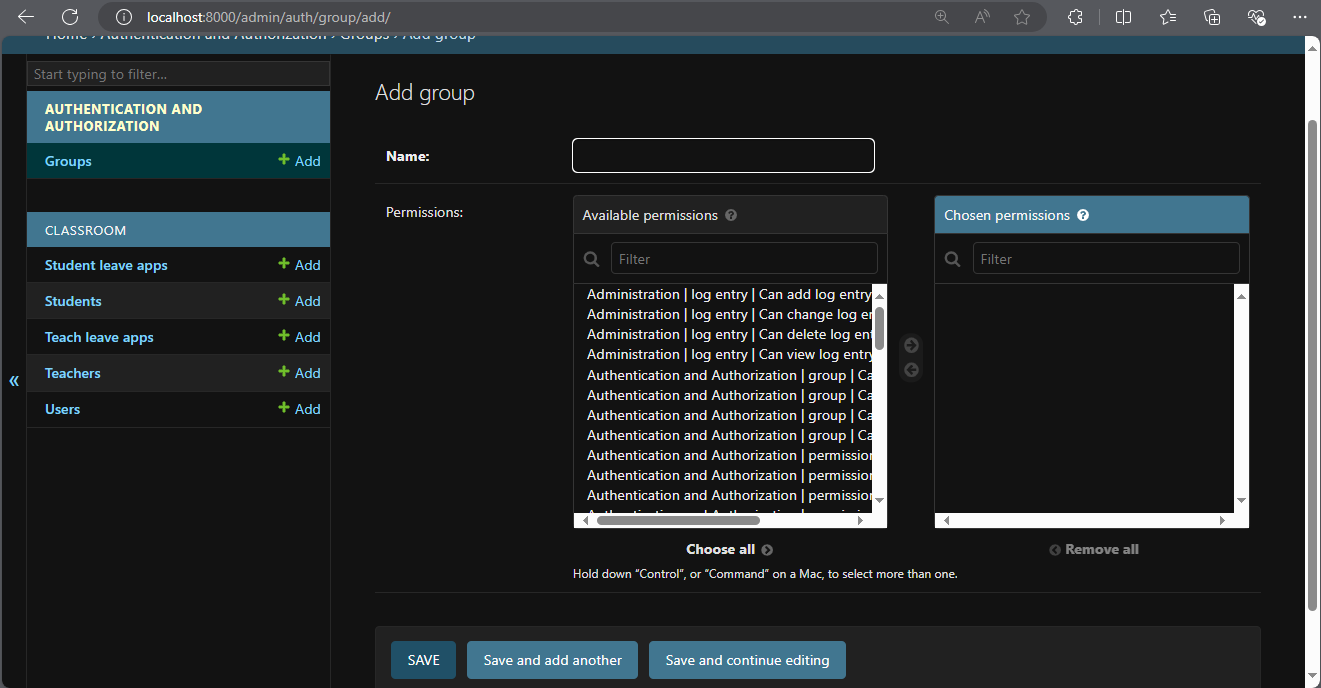This screenshot has width=1321, height=688.
Task: Select 'Can view log entry' permission
Action: 728,354
